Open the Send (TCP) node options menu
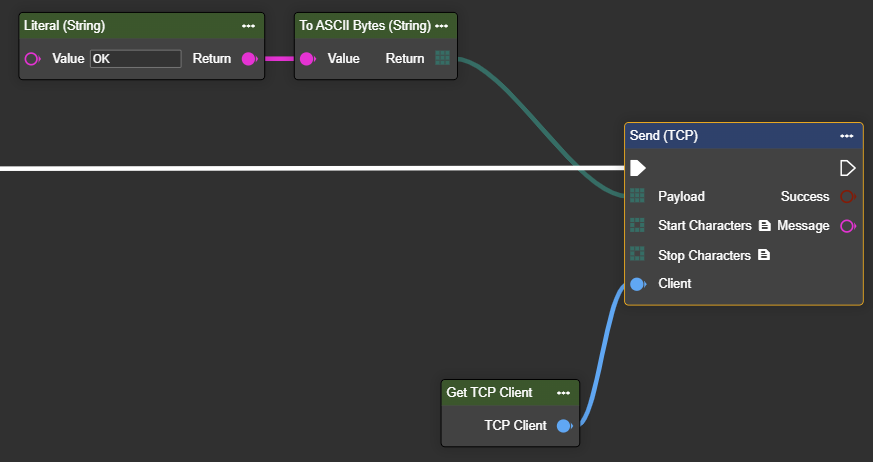This screenshot has height=462, width=873. (x=846, y=136)
